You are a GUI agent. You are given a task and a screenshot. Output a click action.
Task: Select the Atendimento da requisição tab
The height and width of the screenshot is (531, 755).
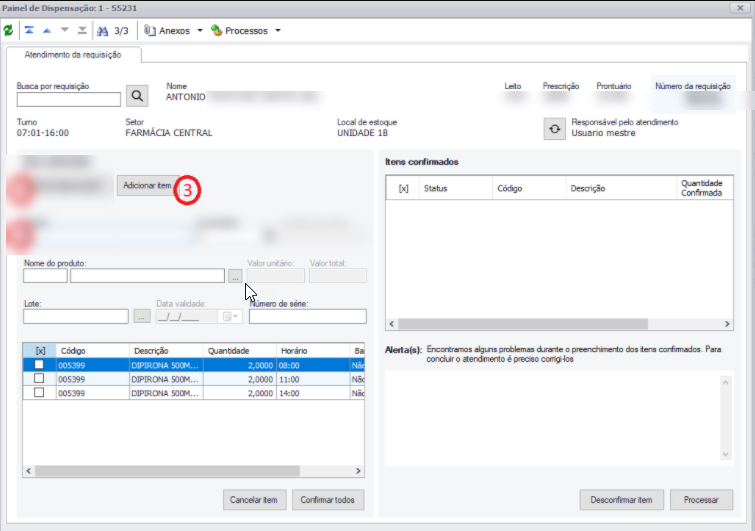(73, 55)
